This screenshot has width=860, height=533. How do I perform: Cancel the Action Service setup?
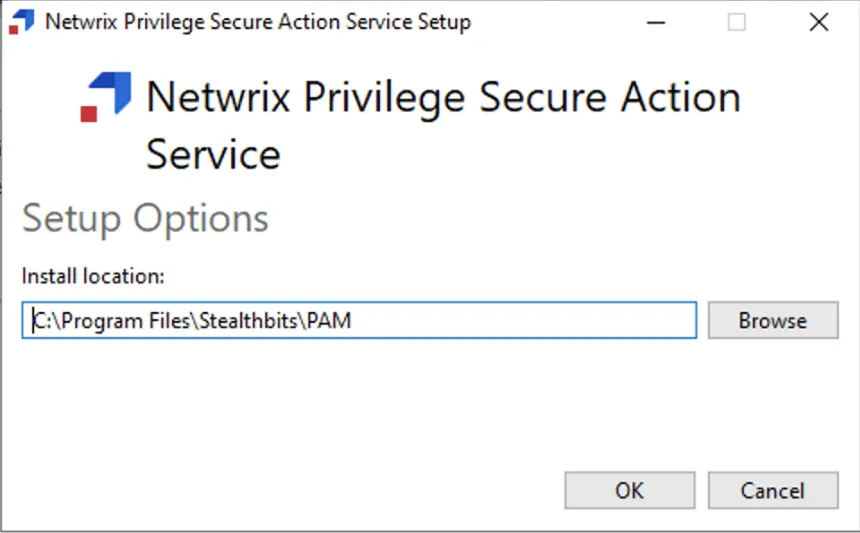point(773,490)
